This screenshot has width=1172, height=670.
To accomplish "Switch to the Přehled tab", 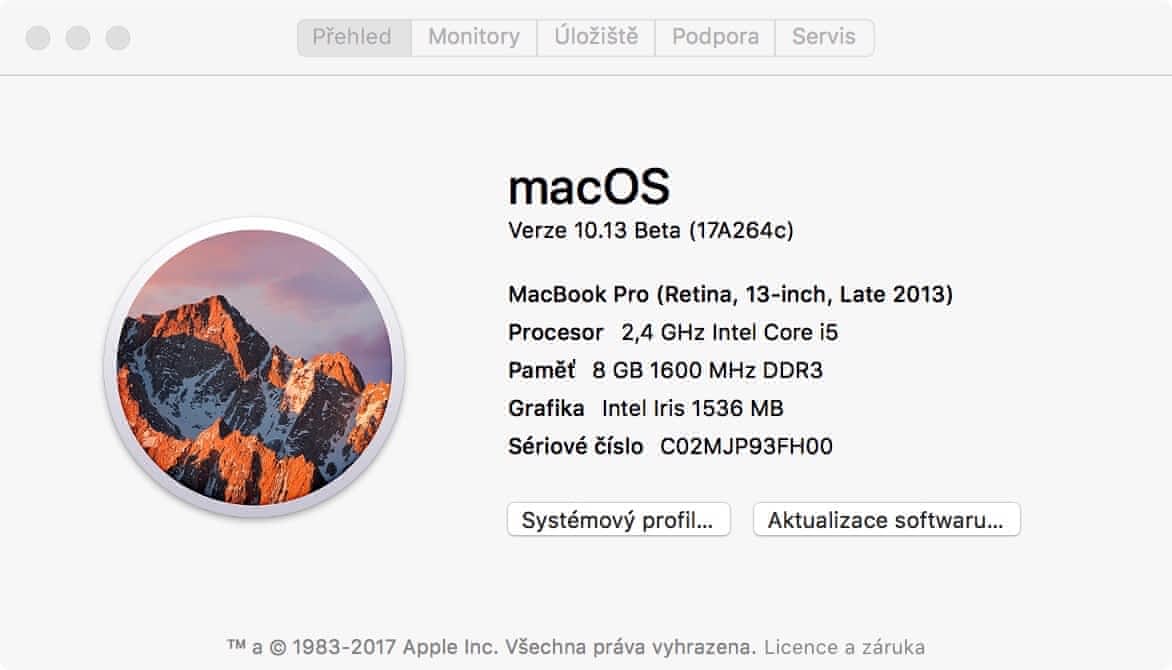I will coord(353,38).
